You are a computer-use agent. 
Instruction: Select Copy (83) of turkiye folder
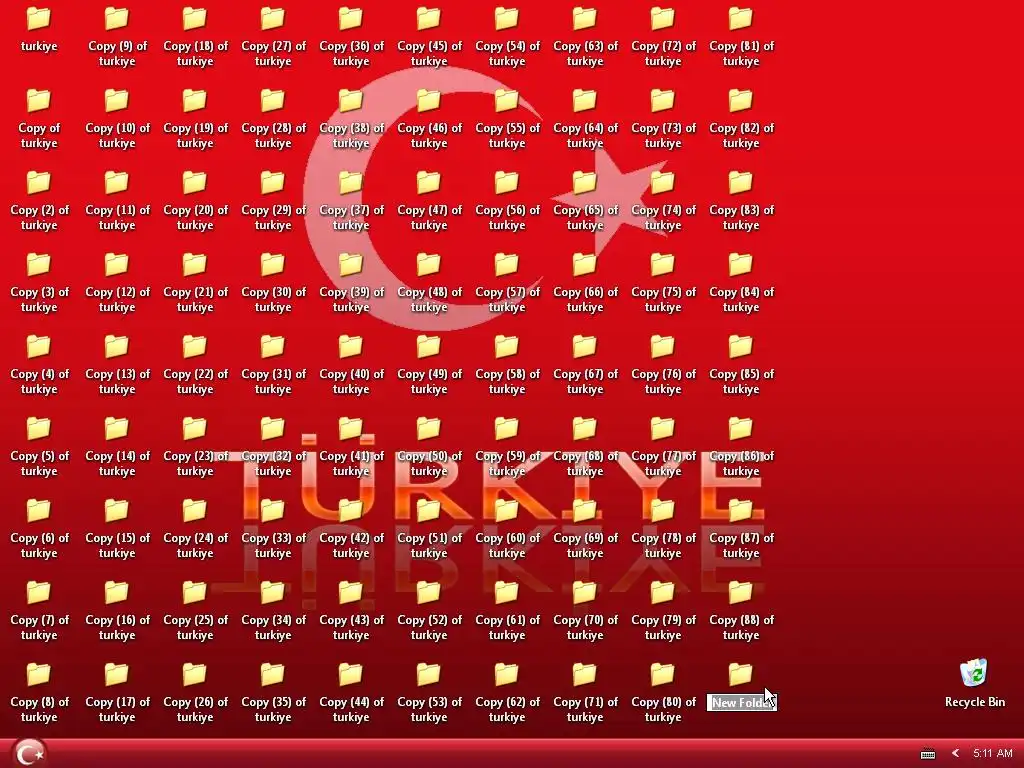(x=741, y=182)
